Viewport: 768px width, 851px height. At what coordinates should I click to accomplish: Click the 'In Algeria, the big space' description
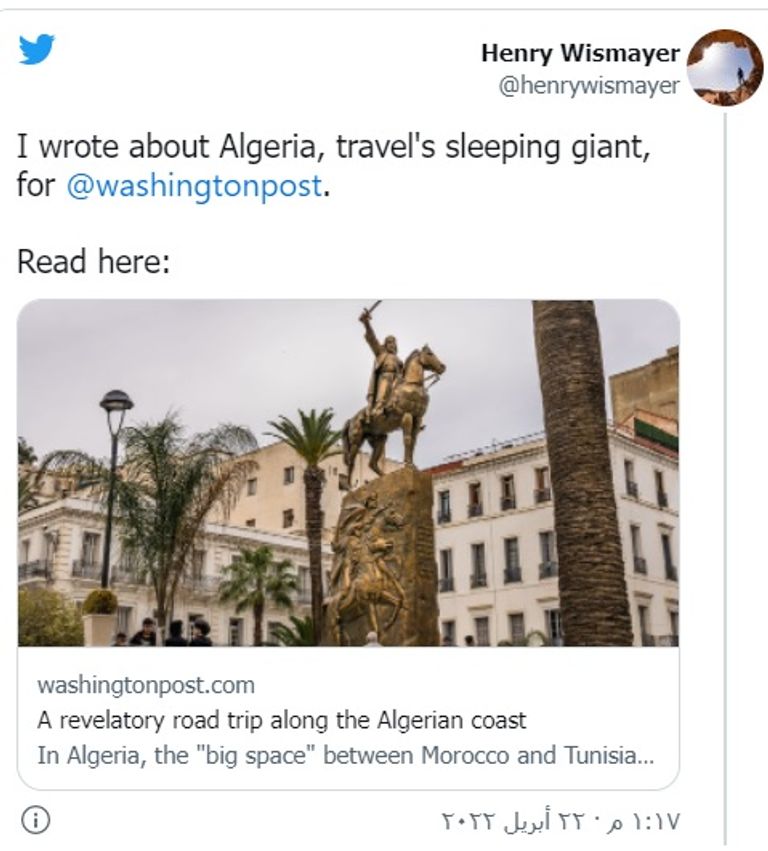tap(346, 755)
